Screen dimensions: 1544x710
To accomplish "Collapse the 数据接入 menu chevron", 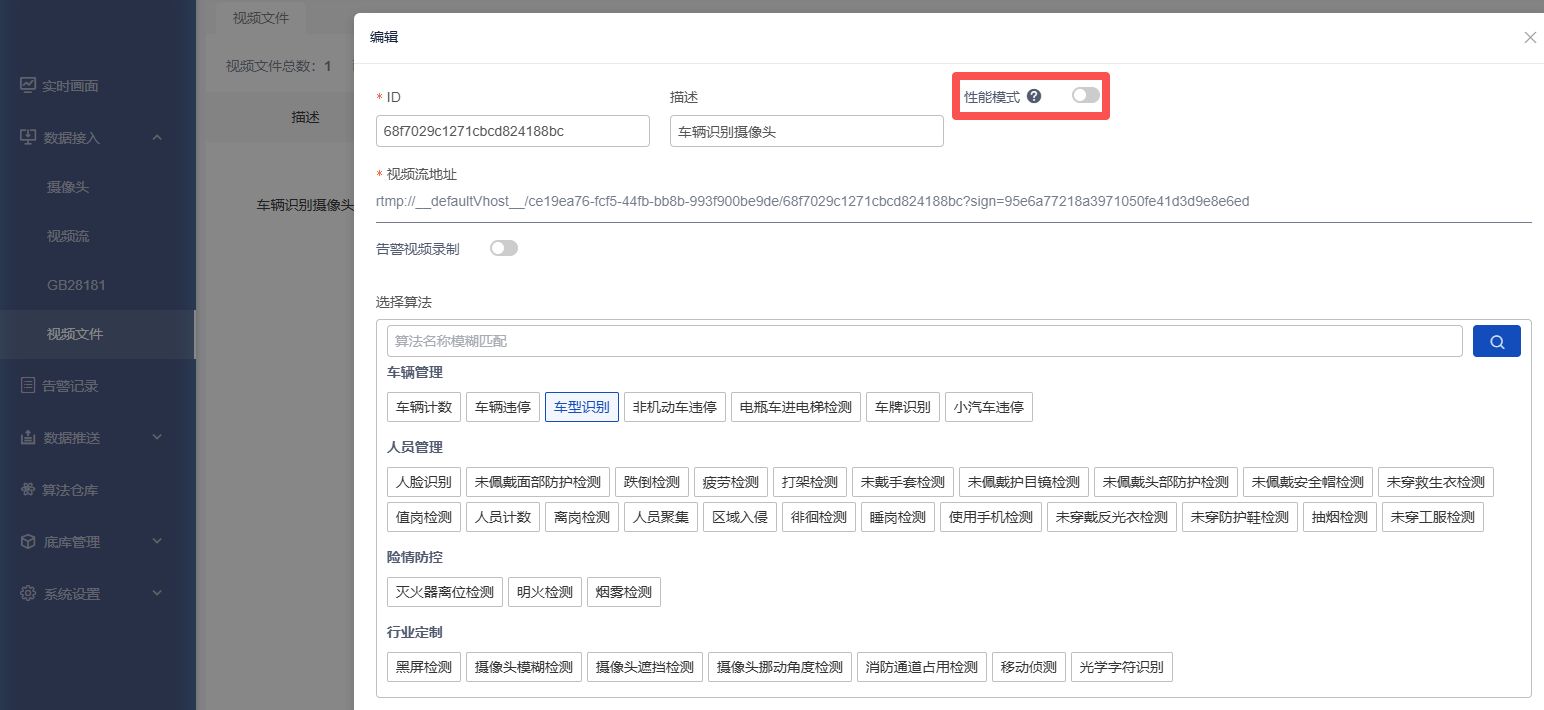I will 157,137.
